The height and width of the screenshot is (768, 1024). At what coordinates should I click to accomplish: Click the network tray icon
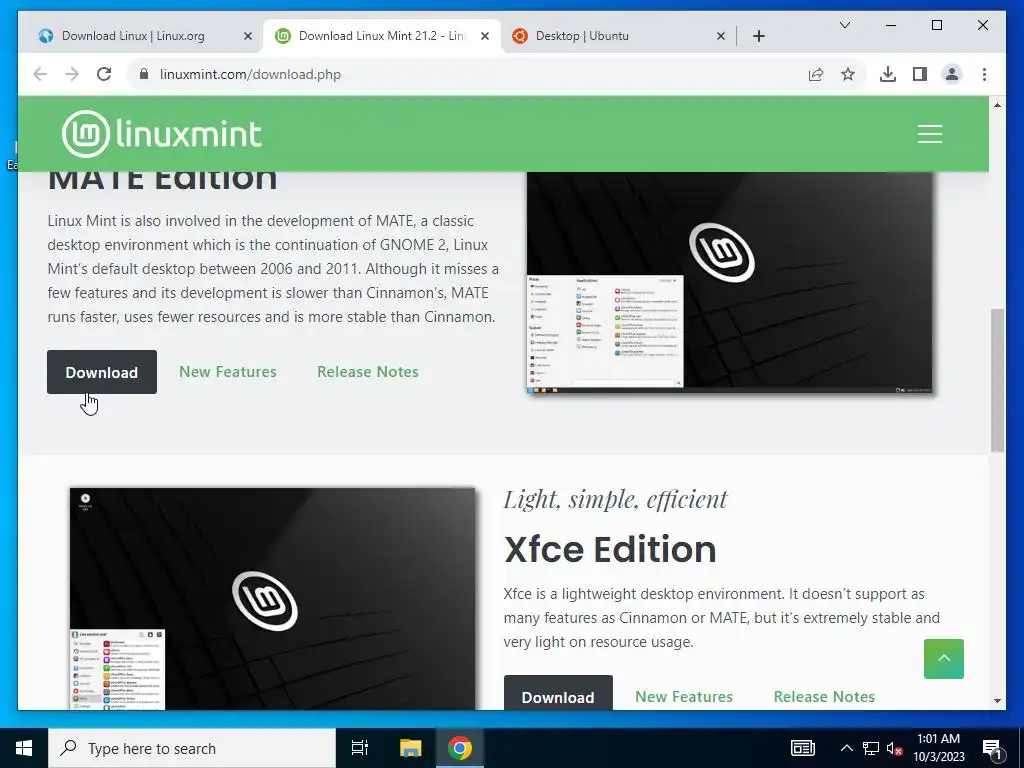coord(871,748)
